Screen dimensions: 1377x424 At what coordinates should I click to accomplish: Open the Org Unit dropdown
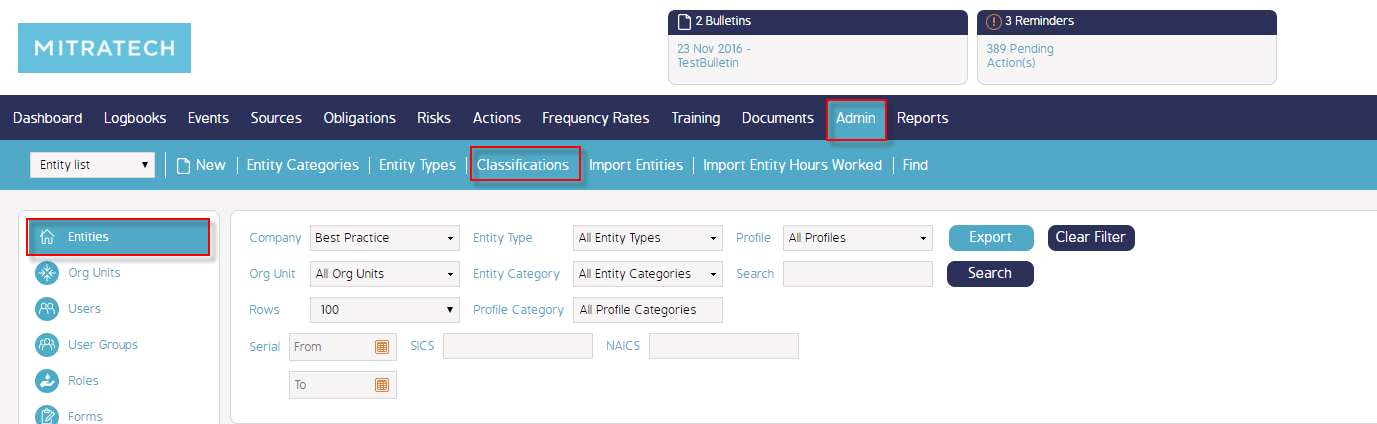(x=385, y=274)
